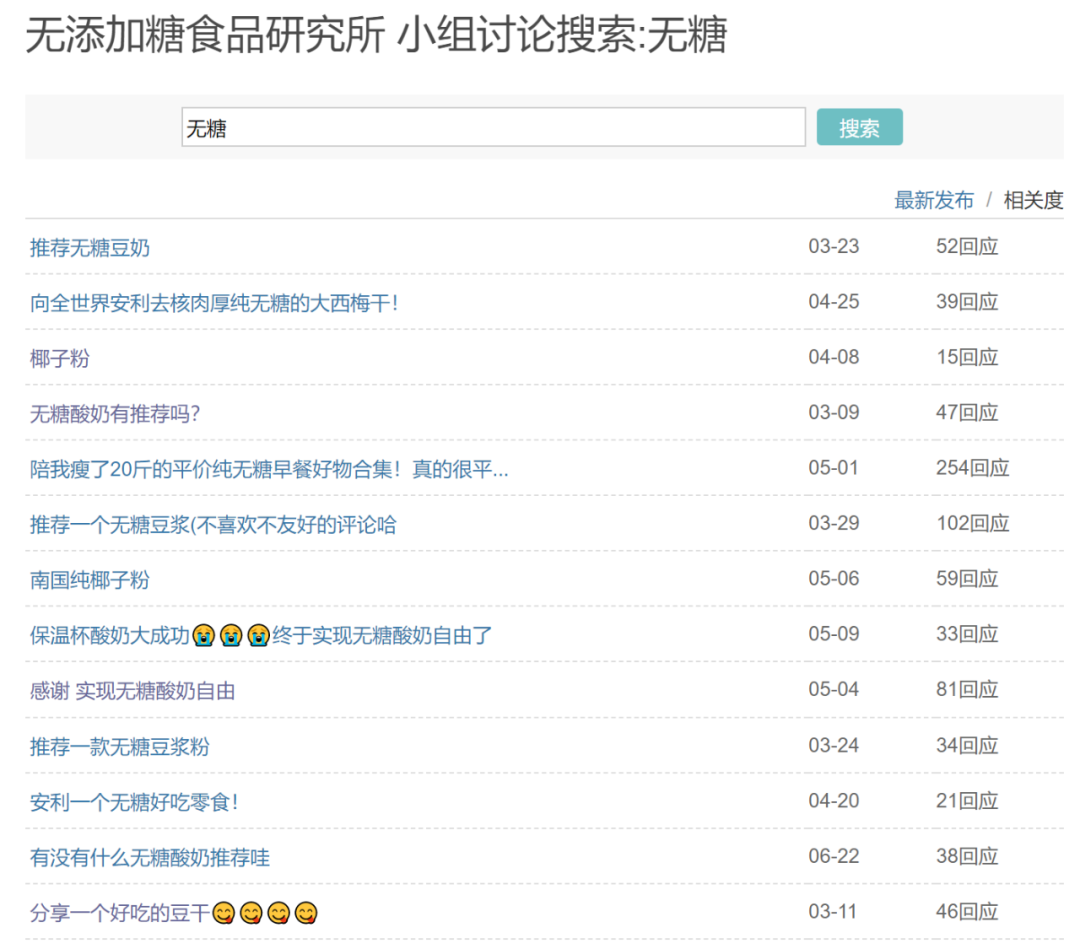Open the 大西梅干 recommendation post

[214, 302]
